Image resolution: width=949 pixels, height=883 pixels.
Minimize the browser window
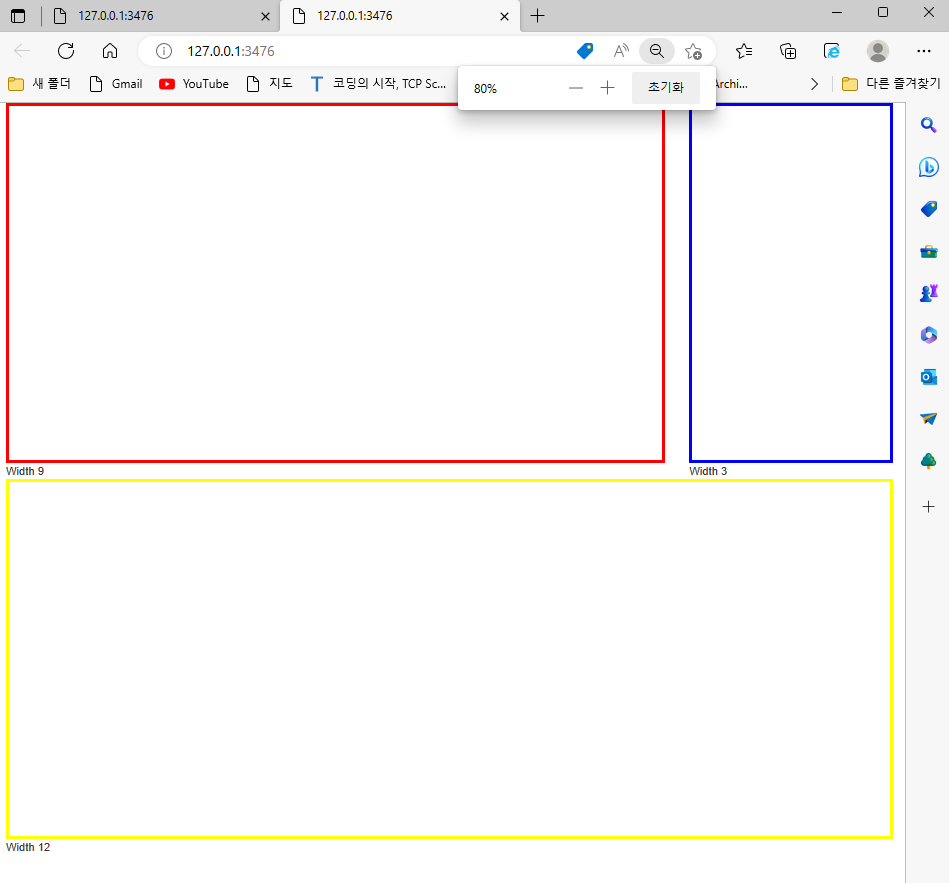837,13
